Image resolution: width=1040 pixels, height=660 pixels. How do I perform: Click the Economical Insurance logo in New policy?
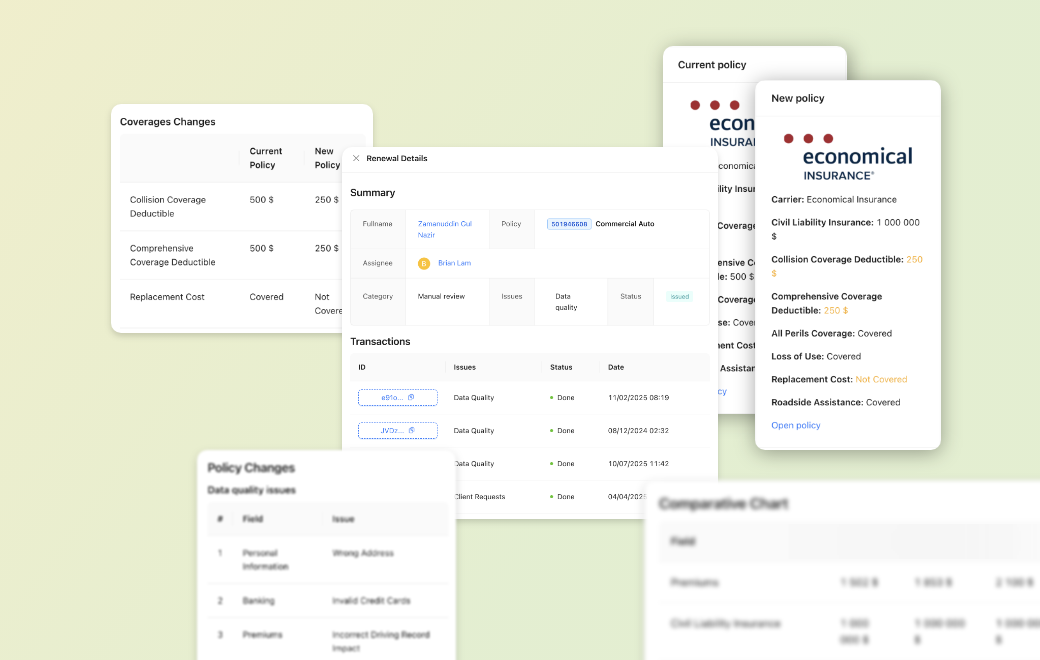848,157
